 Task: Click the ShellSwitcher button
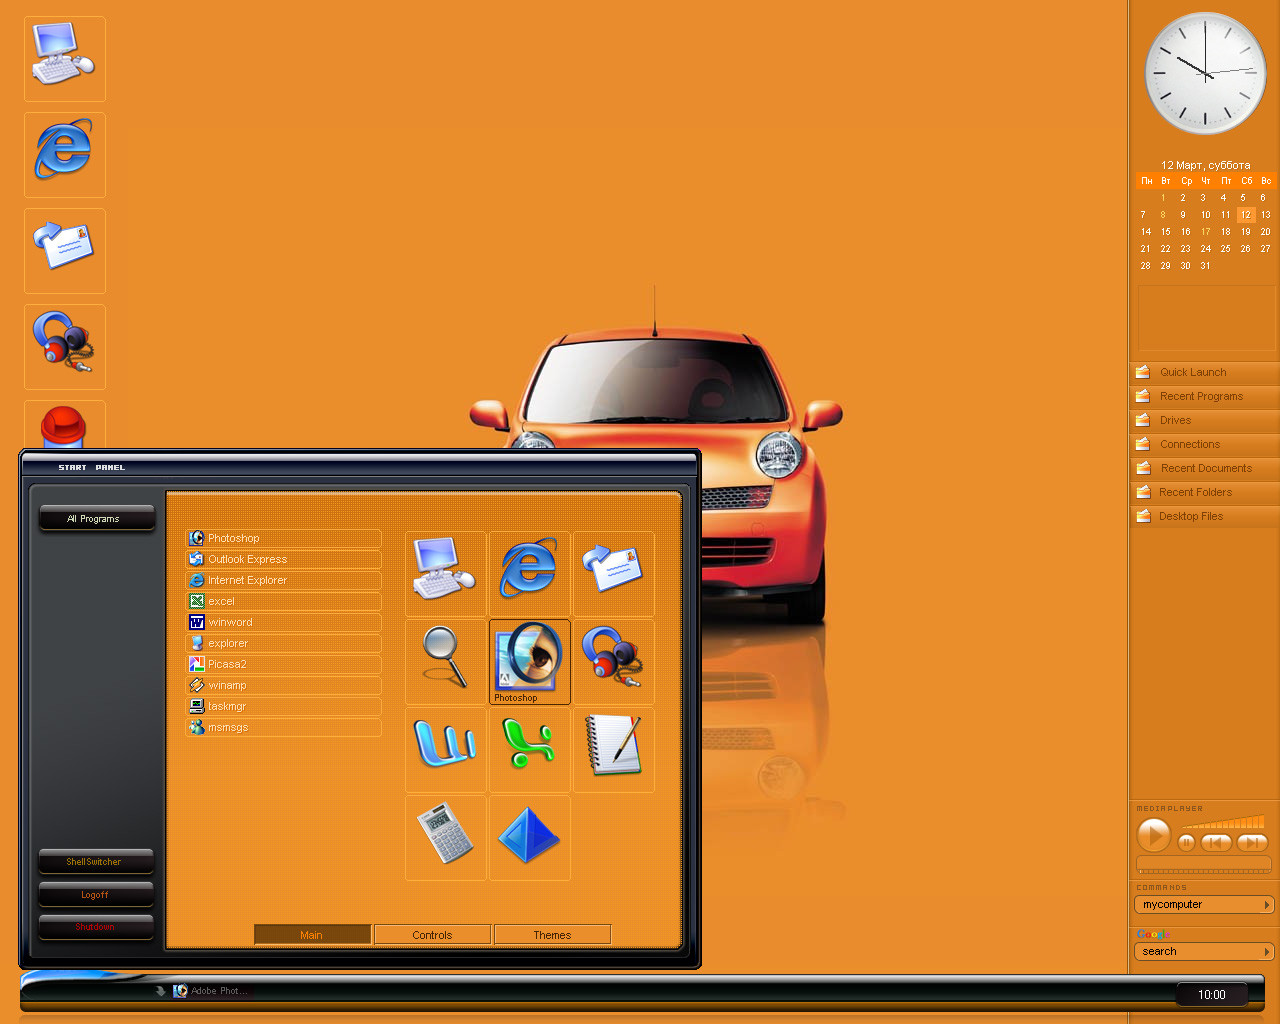click(96, 861)
